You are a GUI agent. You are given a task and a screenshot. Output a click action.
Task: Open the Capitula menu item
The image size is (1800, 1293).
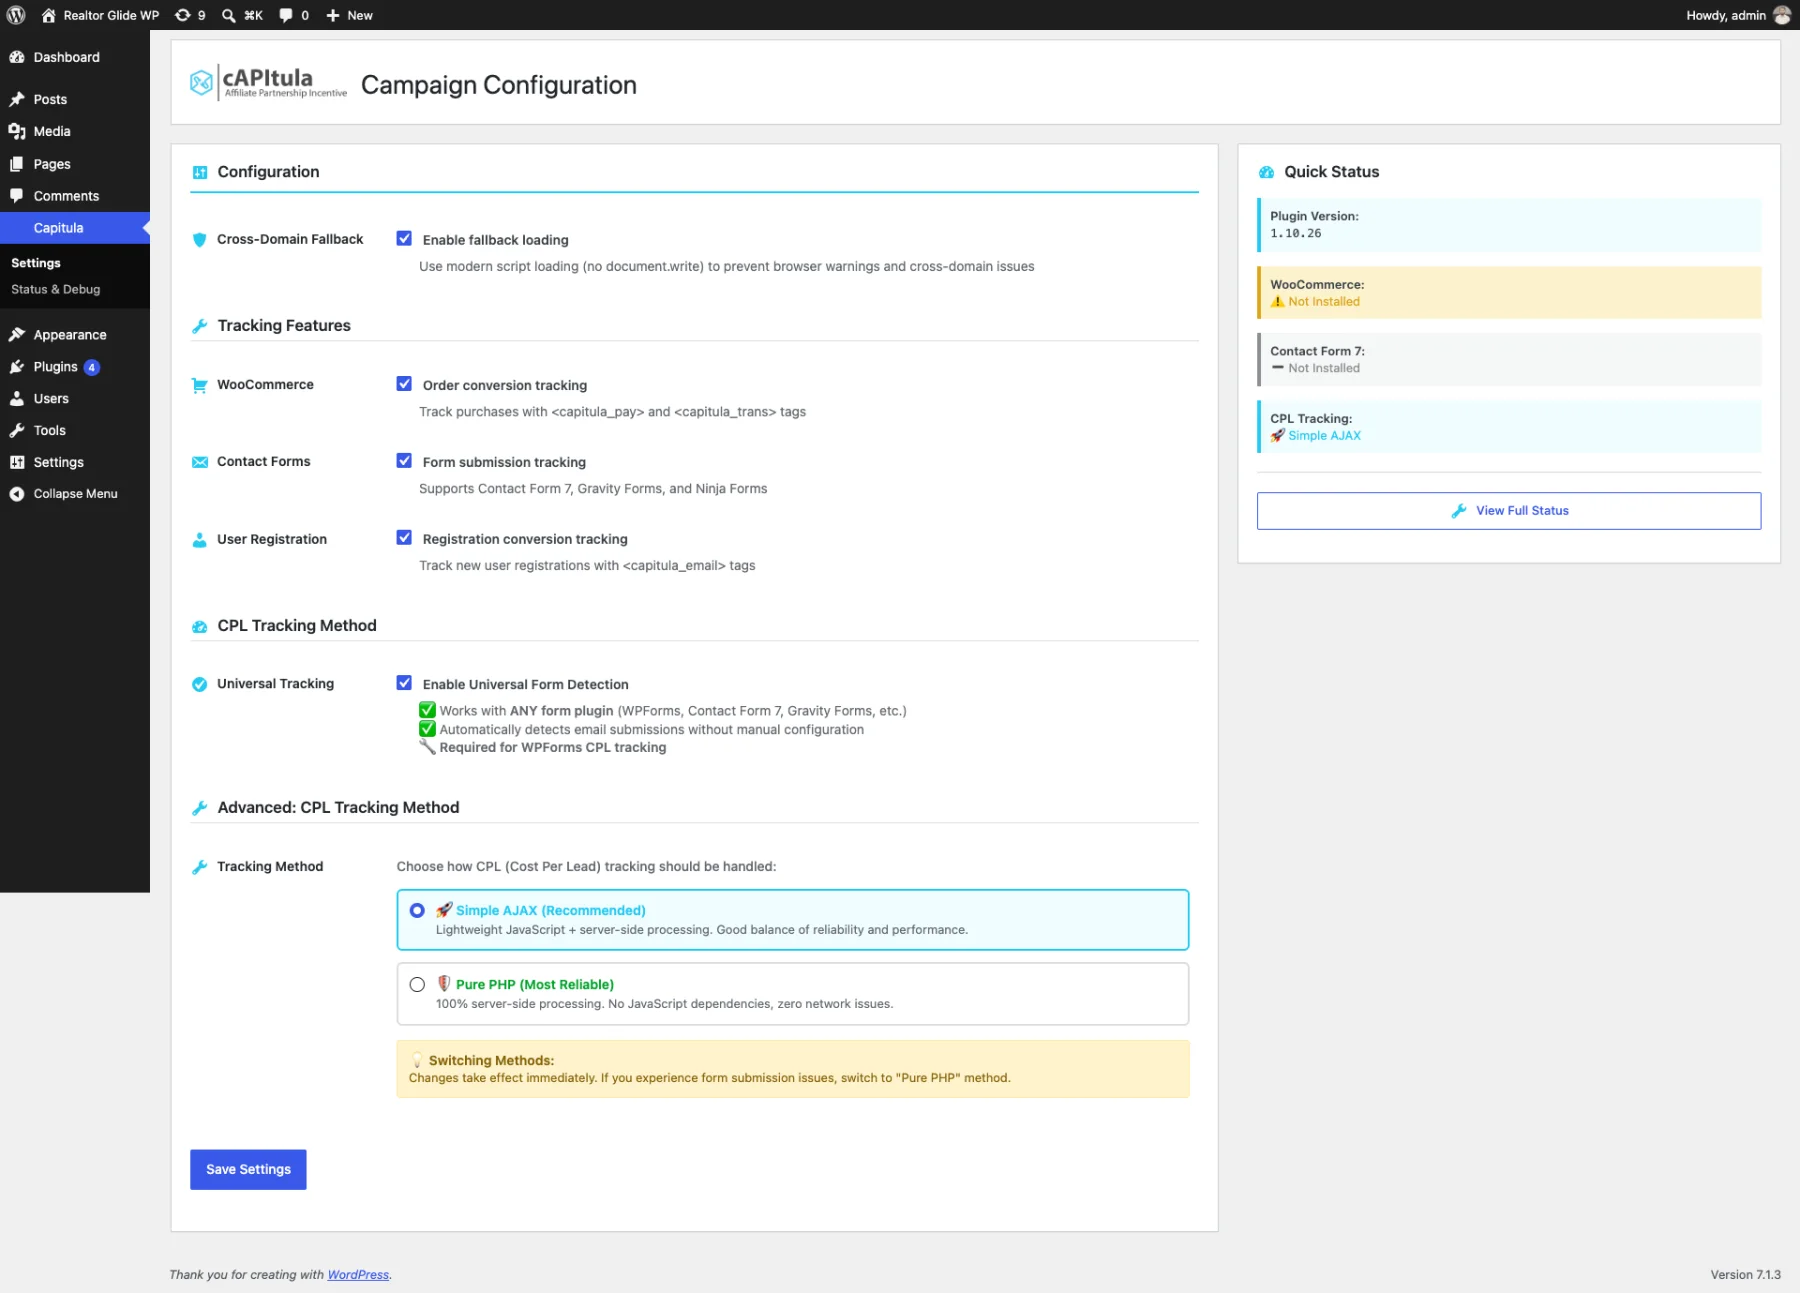pyautogui.click(x=75, y=228)
